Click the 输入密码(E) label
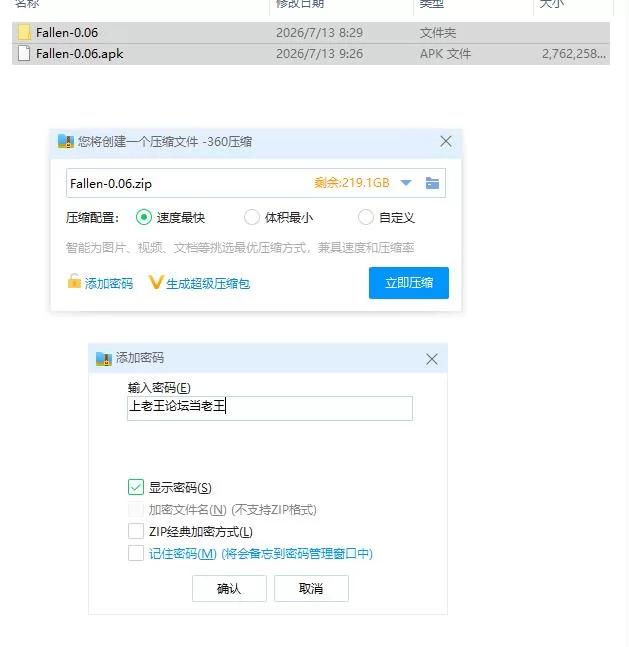The image size is (629, 647). [159, 387]
